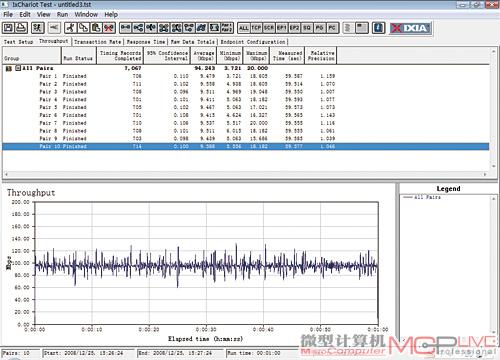The image size is (500, 360).
Task: Click the blue info icon in toolbar
Action: [378, 28]
